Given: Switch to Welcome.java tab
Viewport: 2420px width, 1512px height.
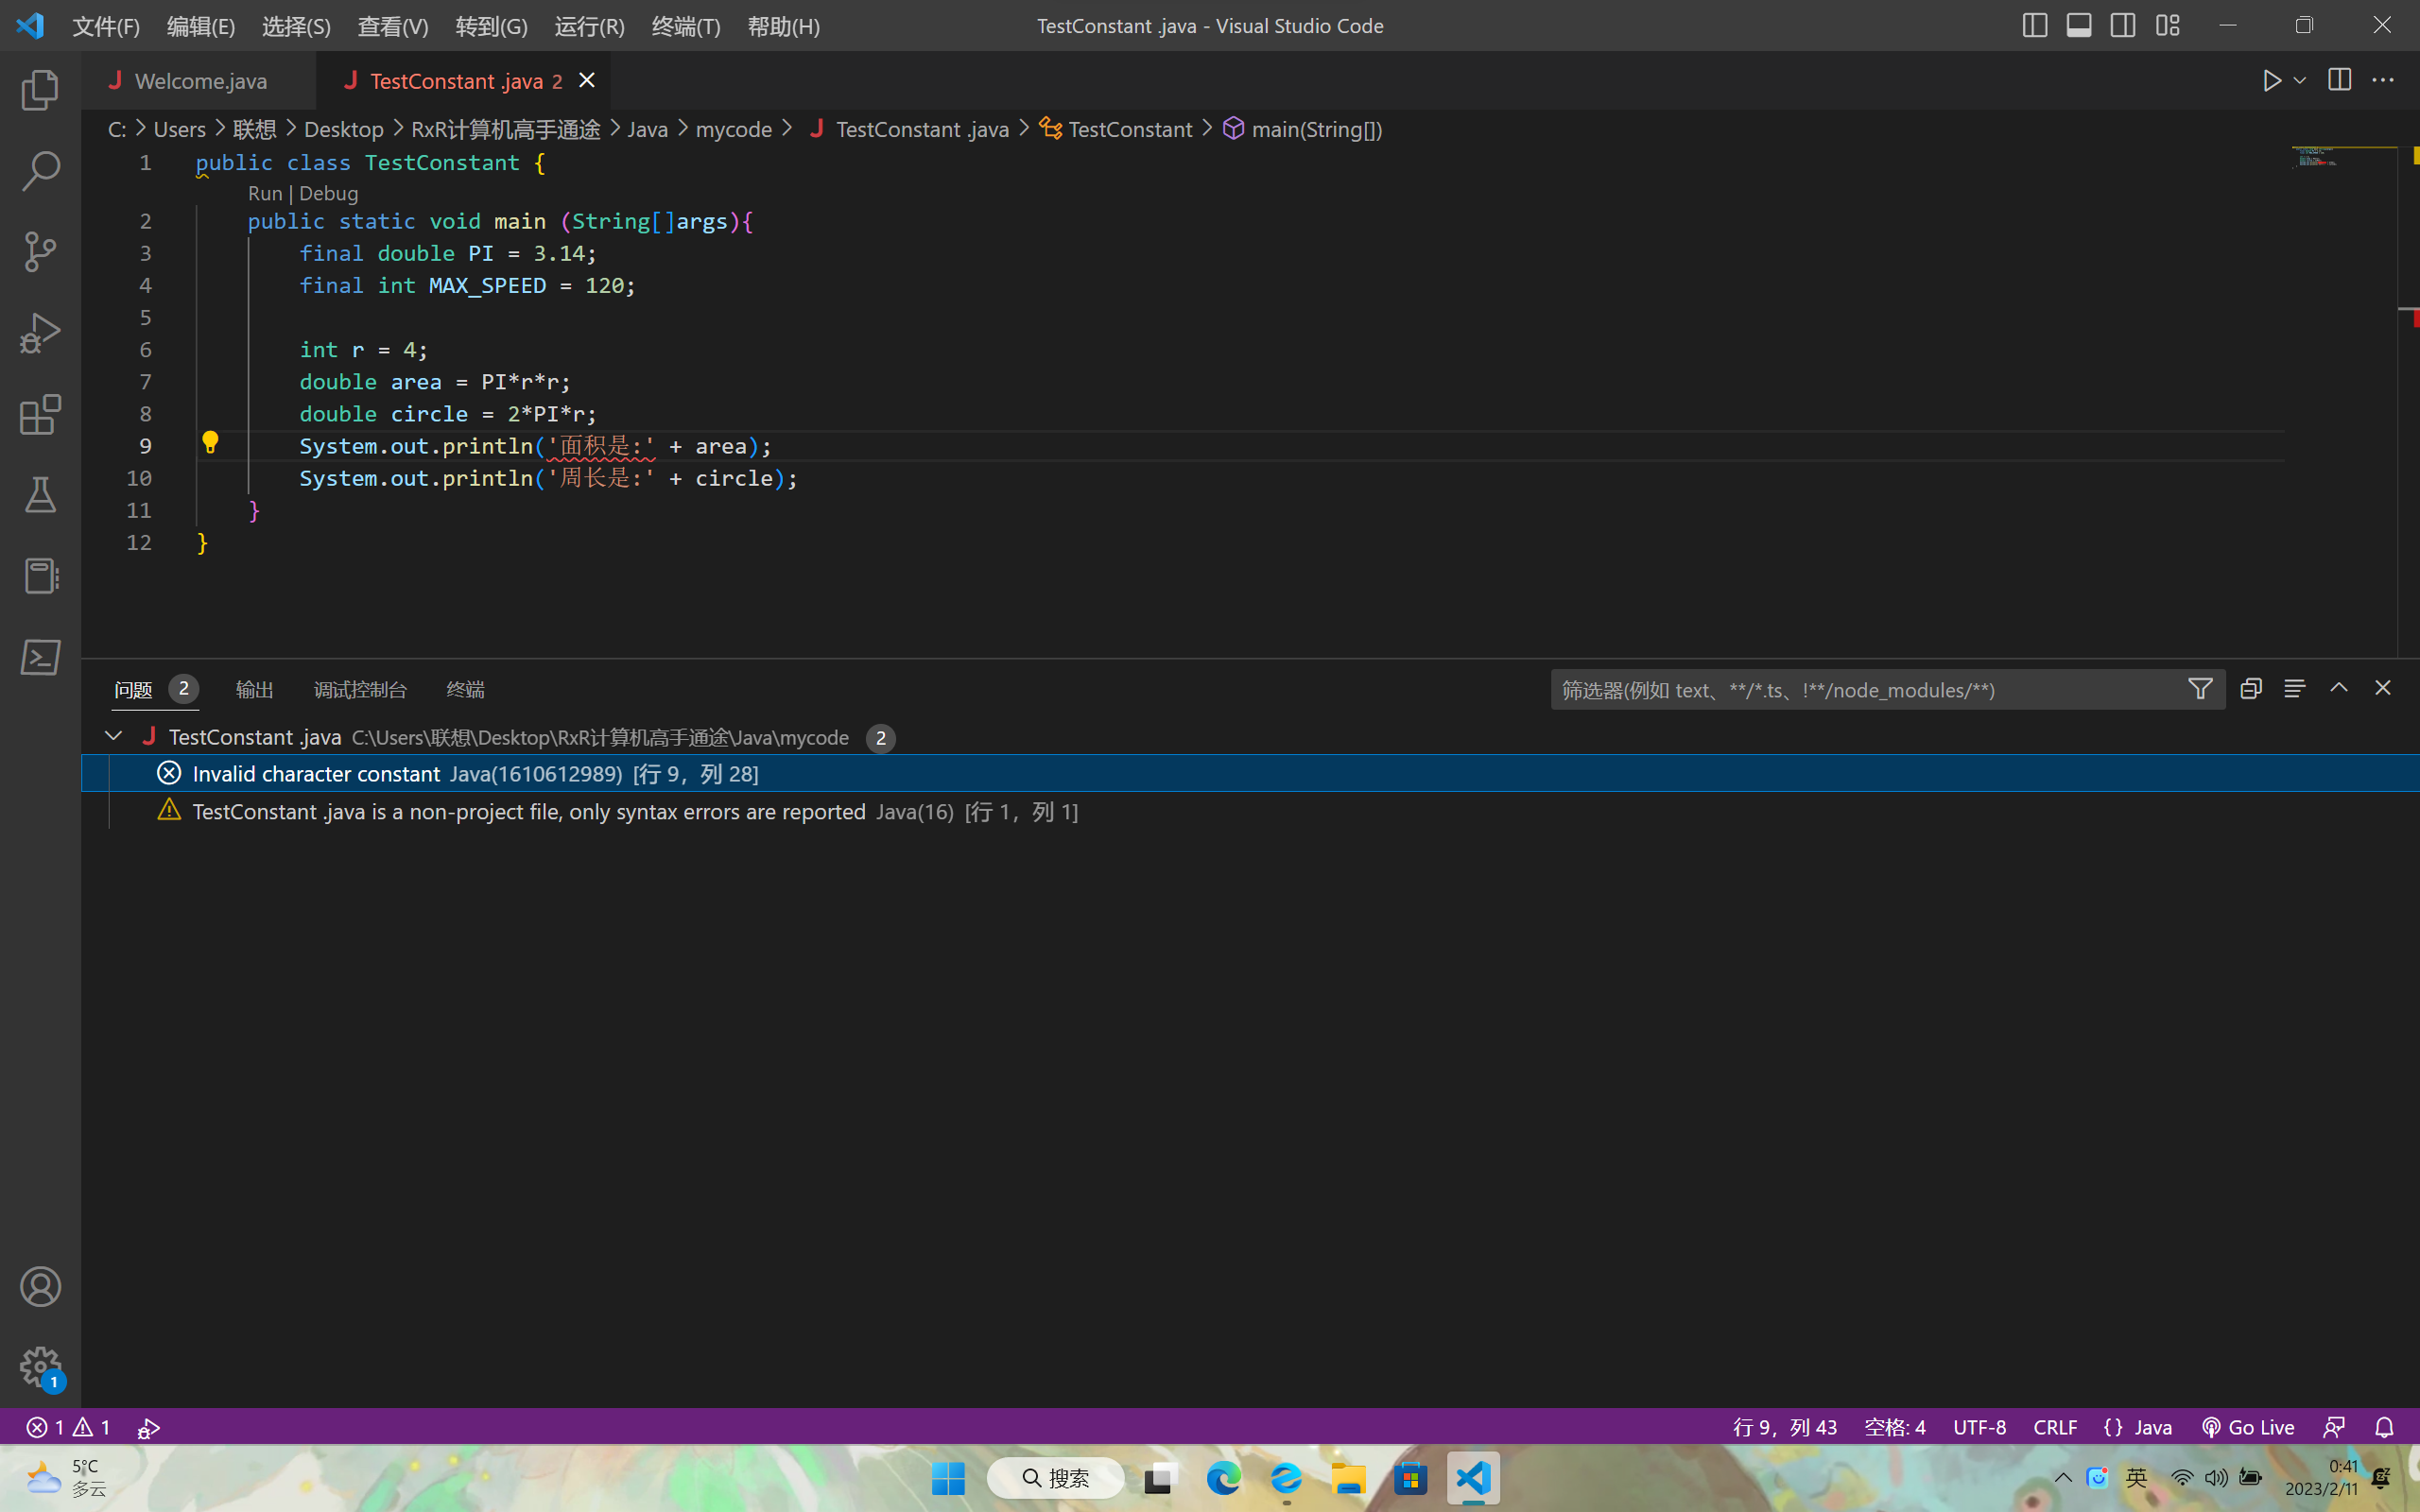Looking at the screenshot, I should [200, 81].
